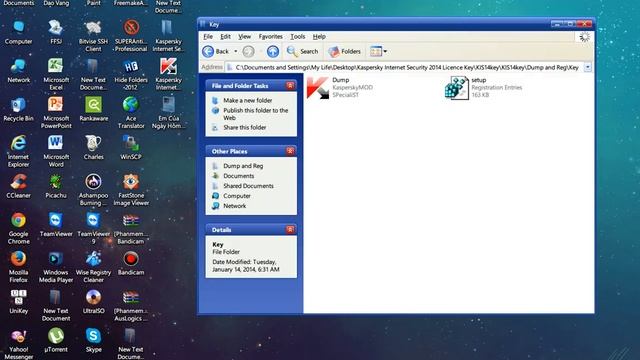
Task: Select the Internet Explorer desktop icon
Action: point(18,151)
